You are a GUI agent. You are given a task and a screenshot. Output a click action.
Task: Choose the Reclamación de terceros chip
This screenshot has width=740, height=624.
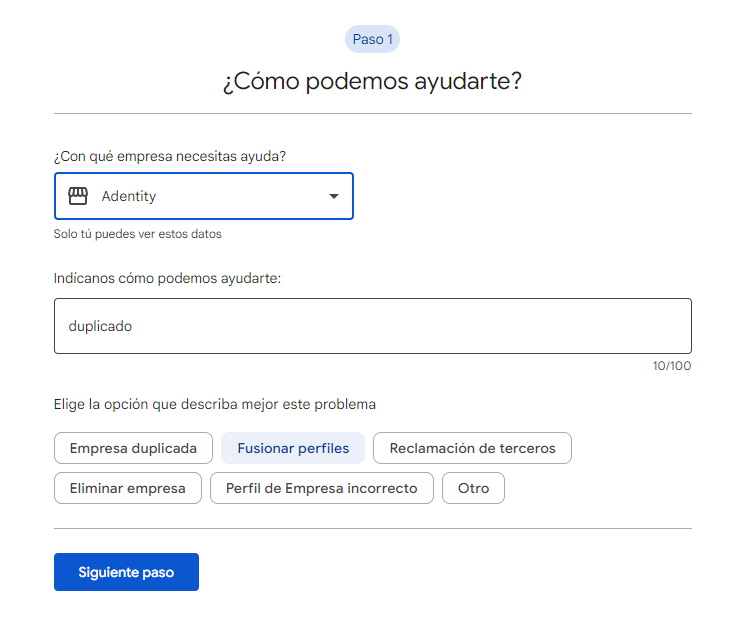pyautogui.click(x=472, y=448)
